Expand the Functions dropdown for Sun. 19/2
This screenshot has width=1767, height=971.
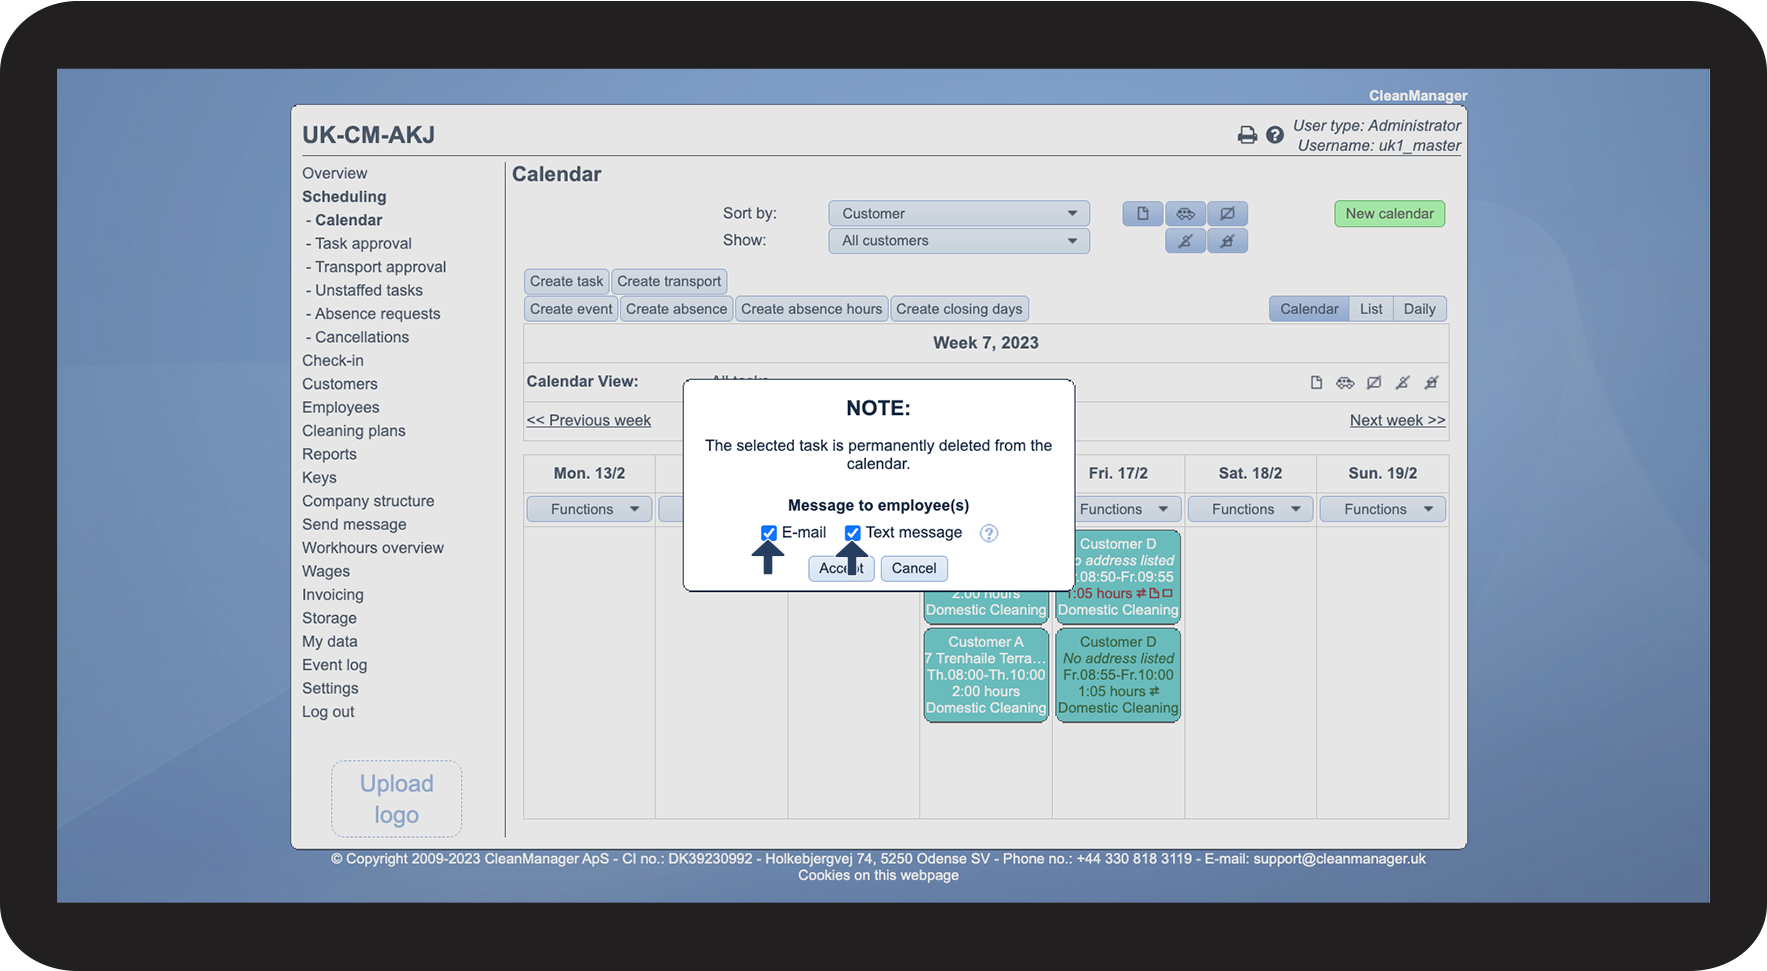click(x=1383, y=509)
